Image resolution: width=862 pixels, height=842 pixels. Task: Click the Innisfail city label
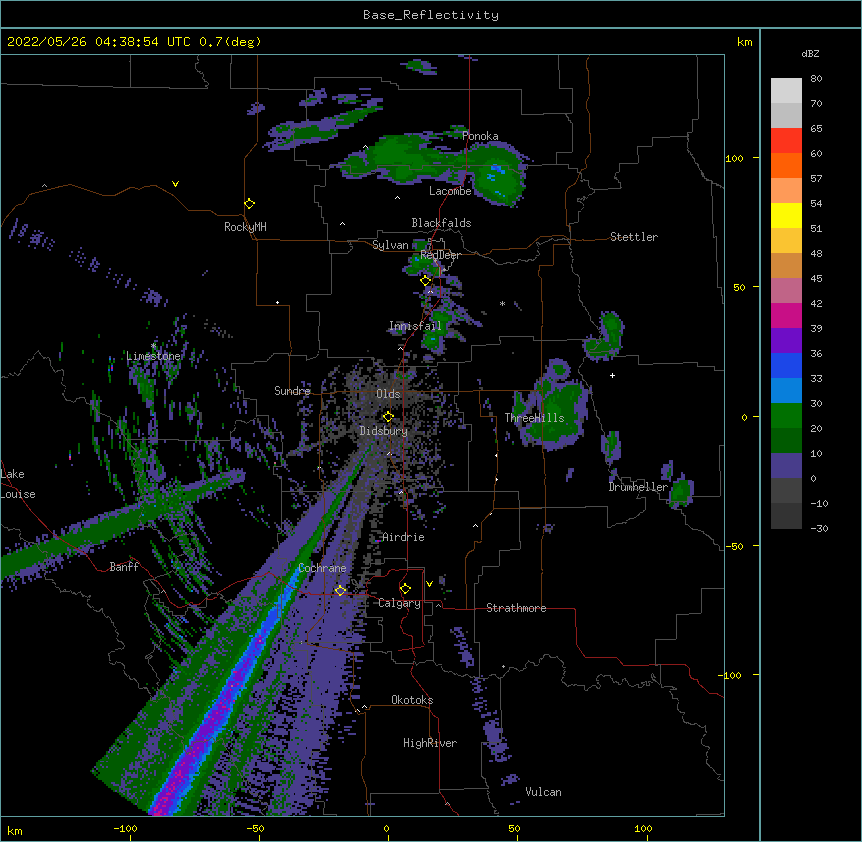point(415,326)
